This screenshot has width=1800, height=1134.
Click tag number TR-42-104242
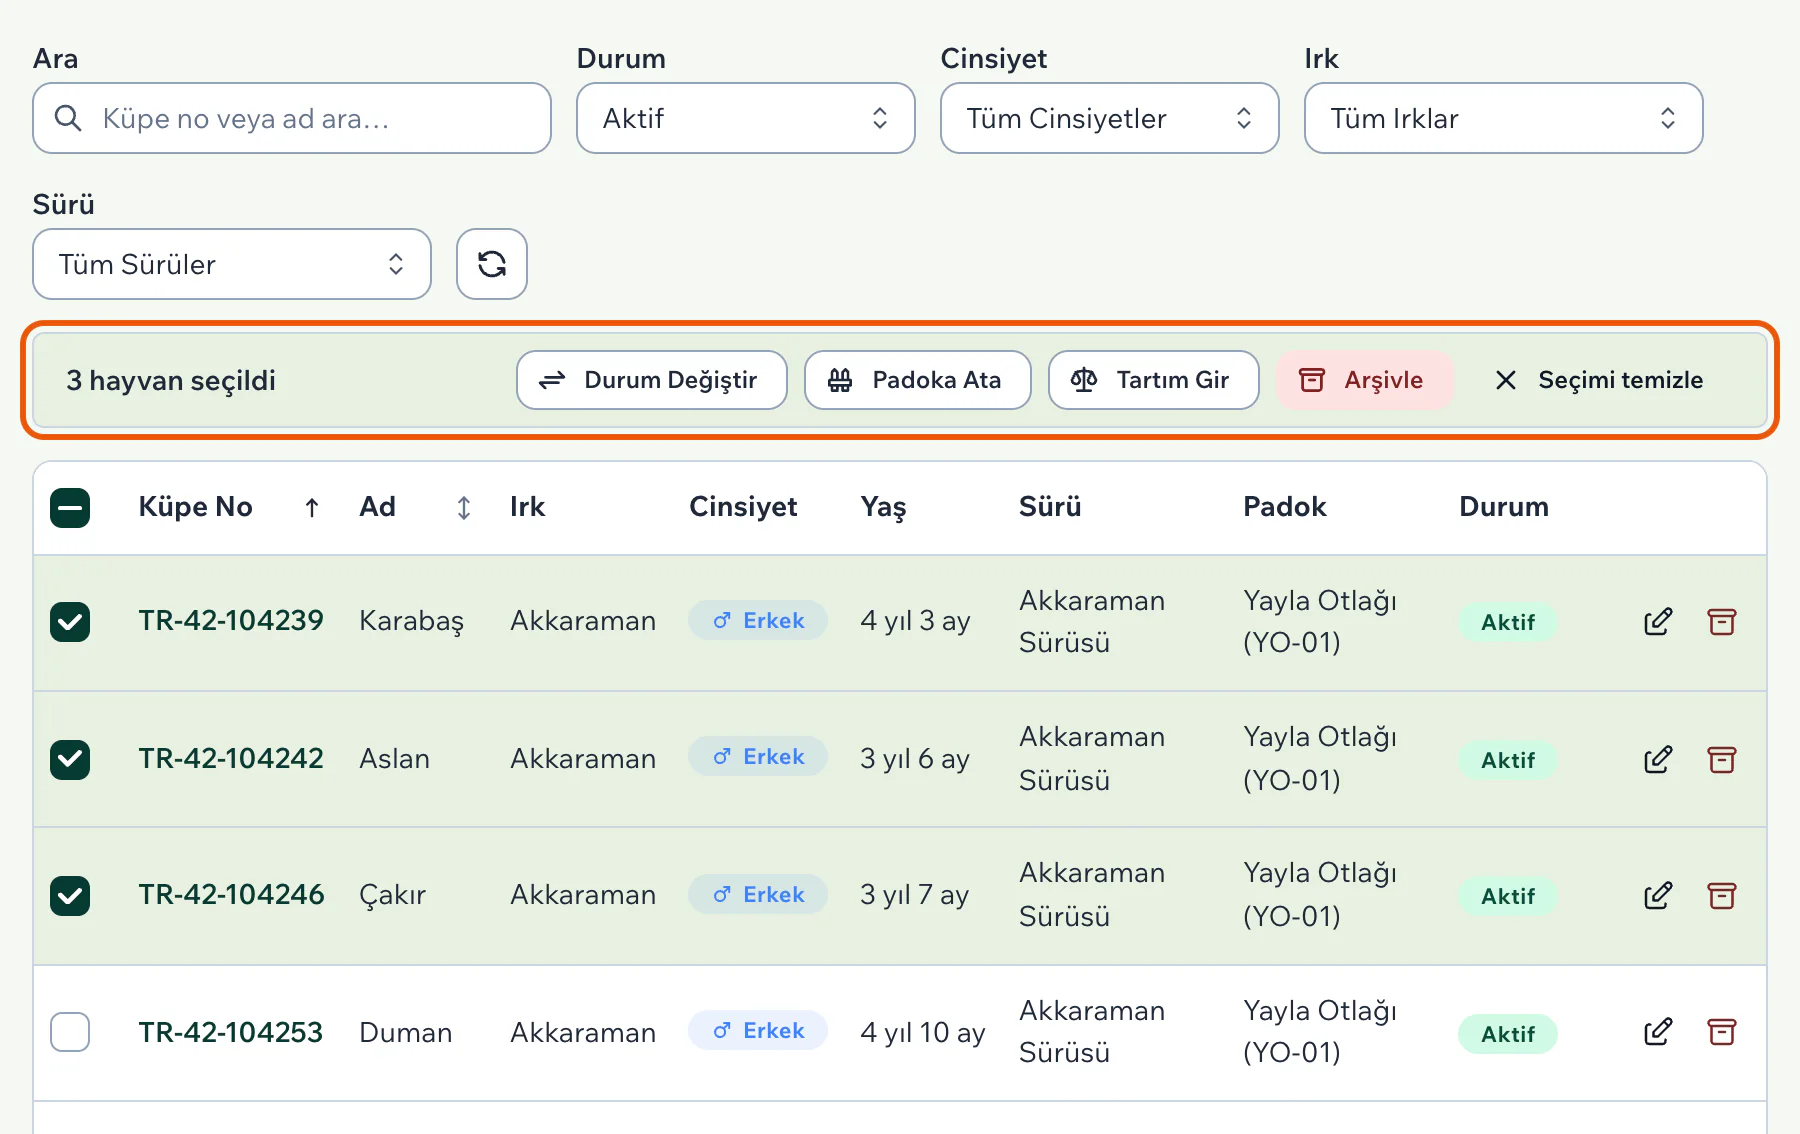coord(231,759)
